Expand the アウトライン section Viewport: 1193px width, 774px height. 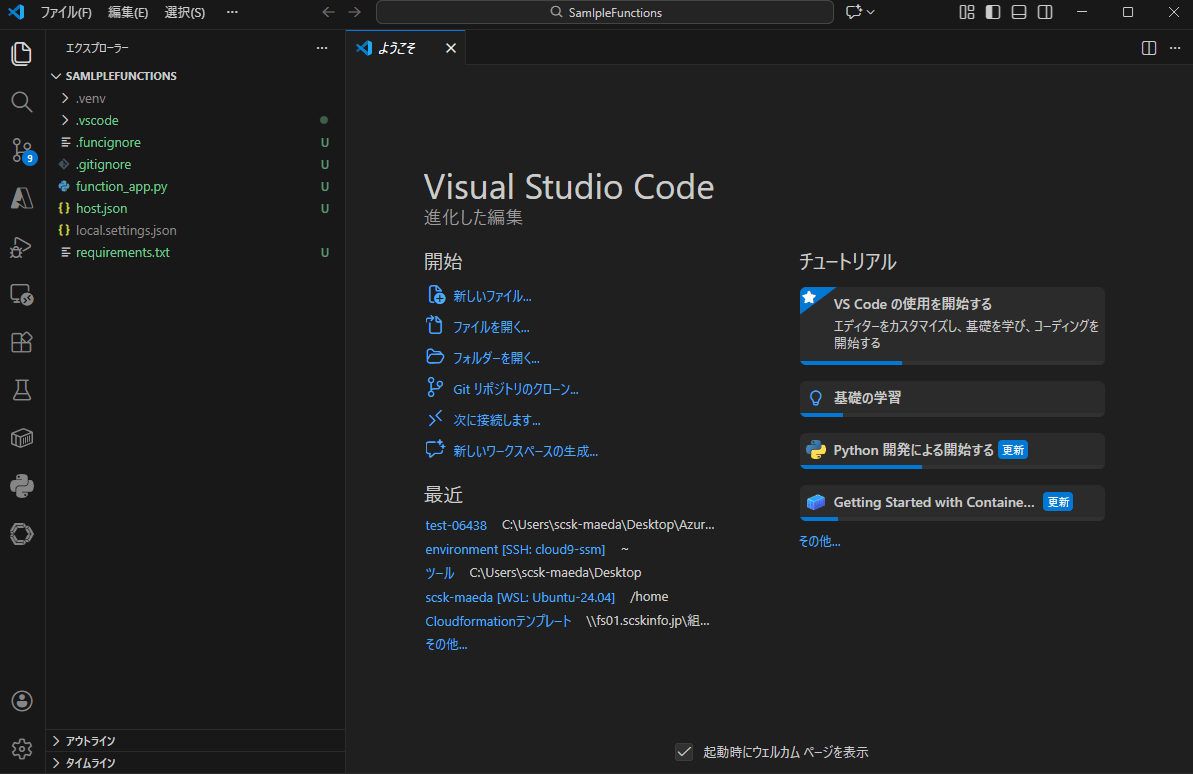(90, 741)
